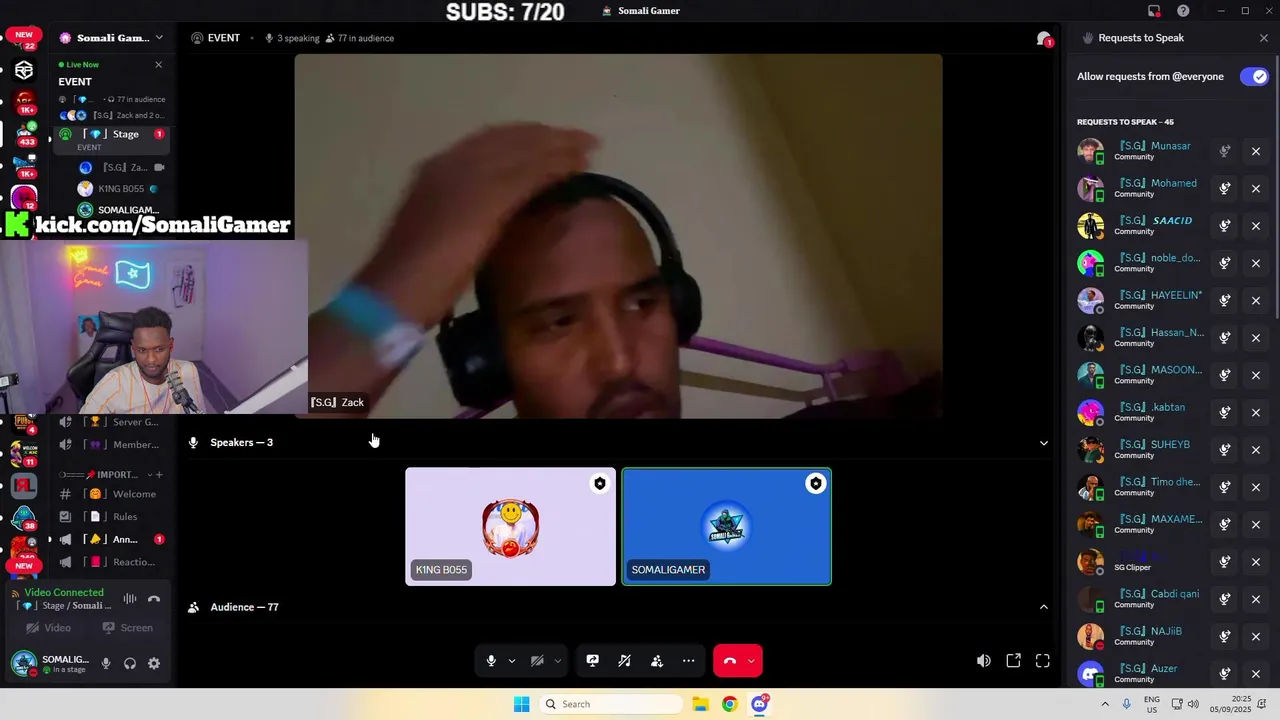1280x720 pixels.
Task: Open the Member... channel
Action: (111, 445)
